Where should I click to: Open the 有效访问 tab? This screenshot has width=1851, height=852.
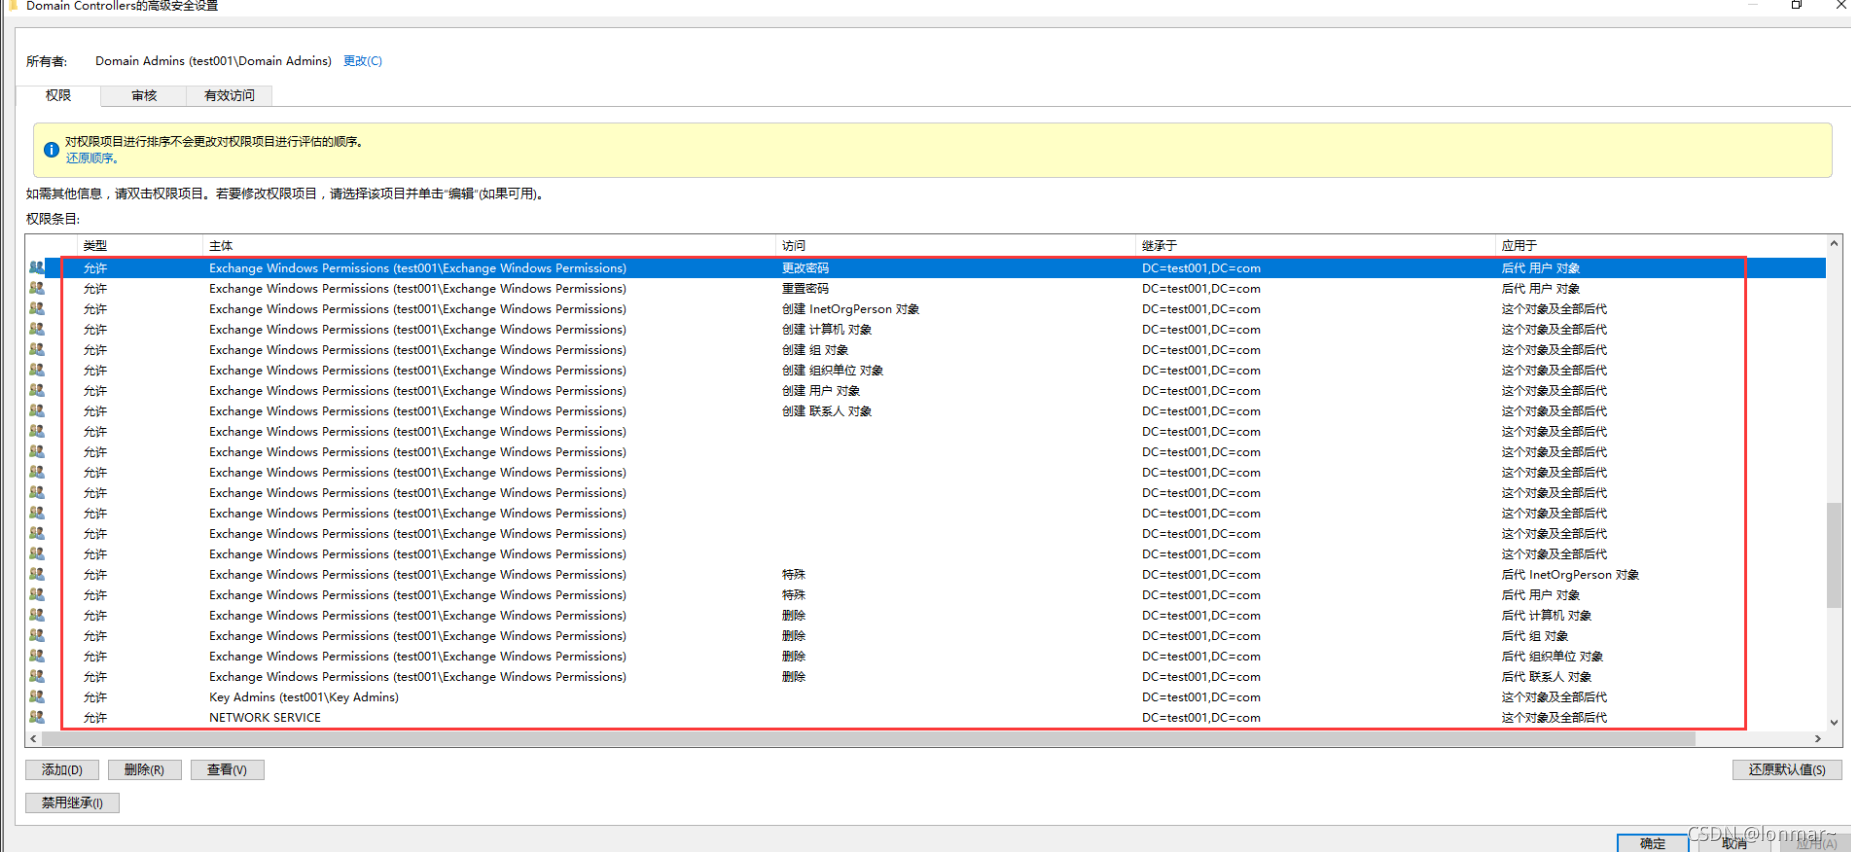pos(229,95)
